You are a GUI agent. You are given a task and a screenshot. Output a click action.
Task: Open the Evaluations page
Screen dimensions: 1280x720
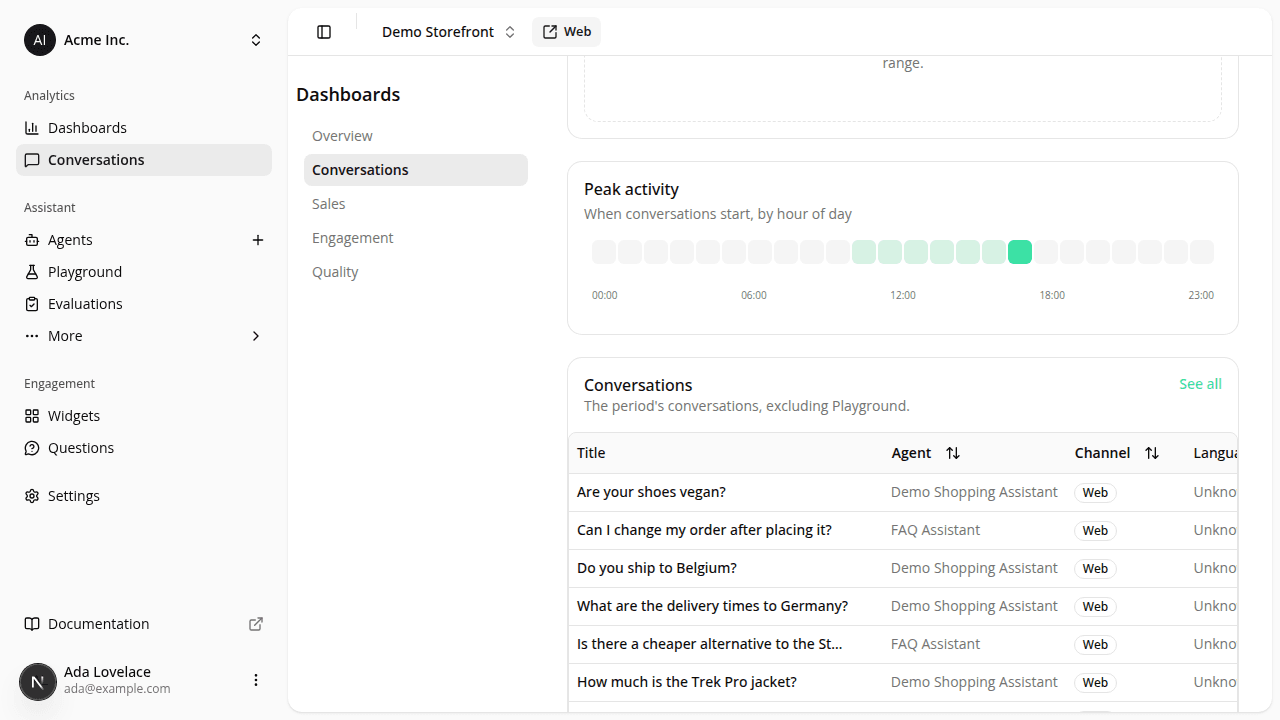144,304
